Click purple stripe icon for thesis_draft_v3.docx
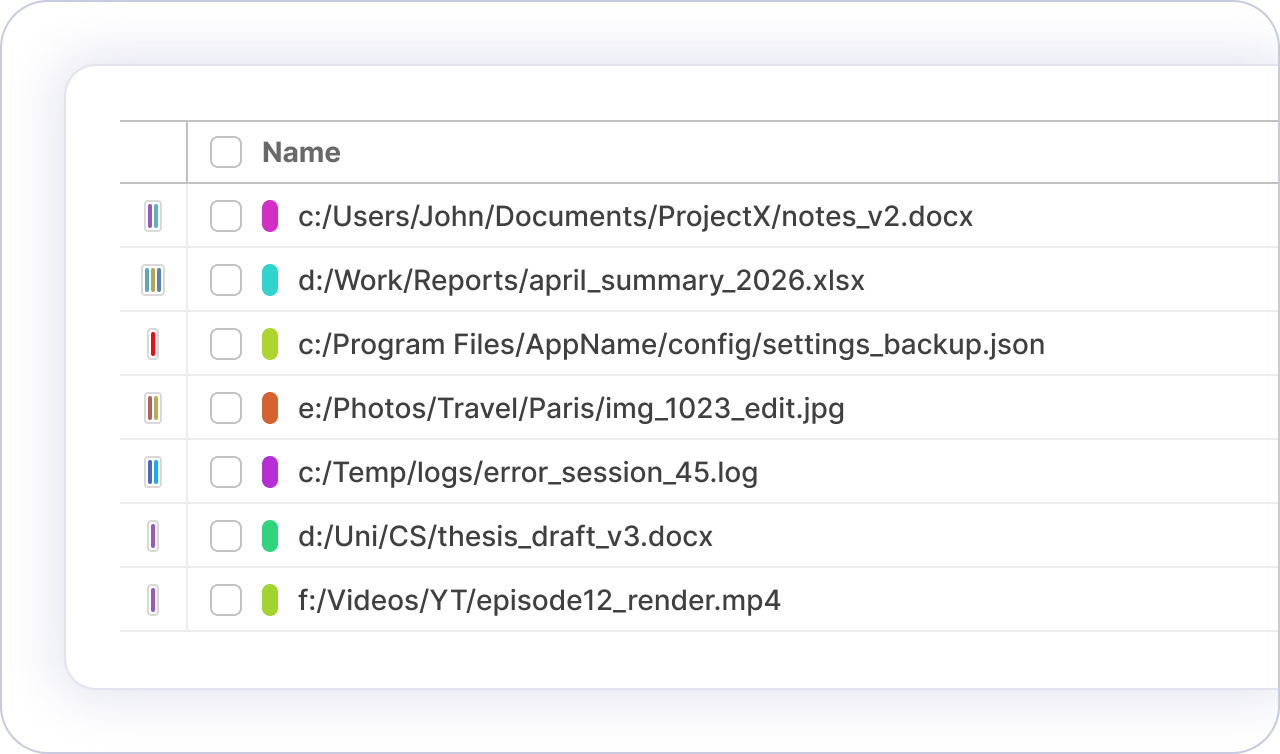The height and width of the screenshot is (754, 1280). tap(153, 536)
